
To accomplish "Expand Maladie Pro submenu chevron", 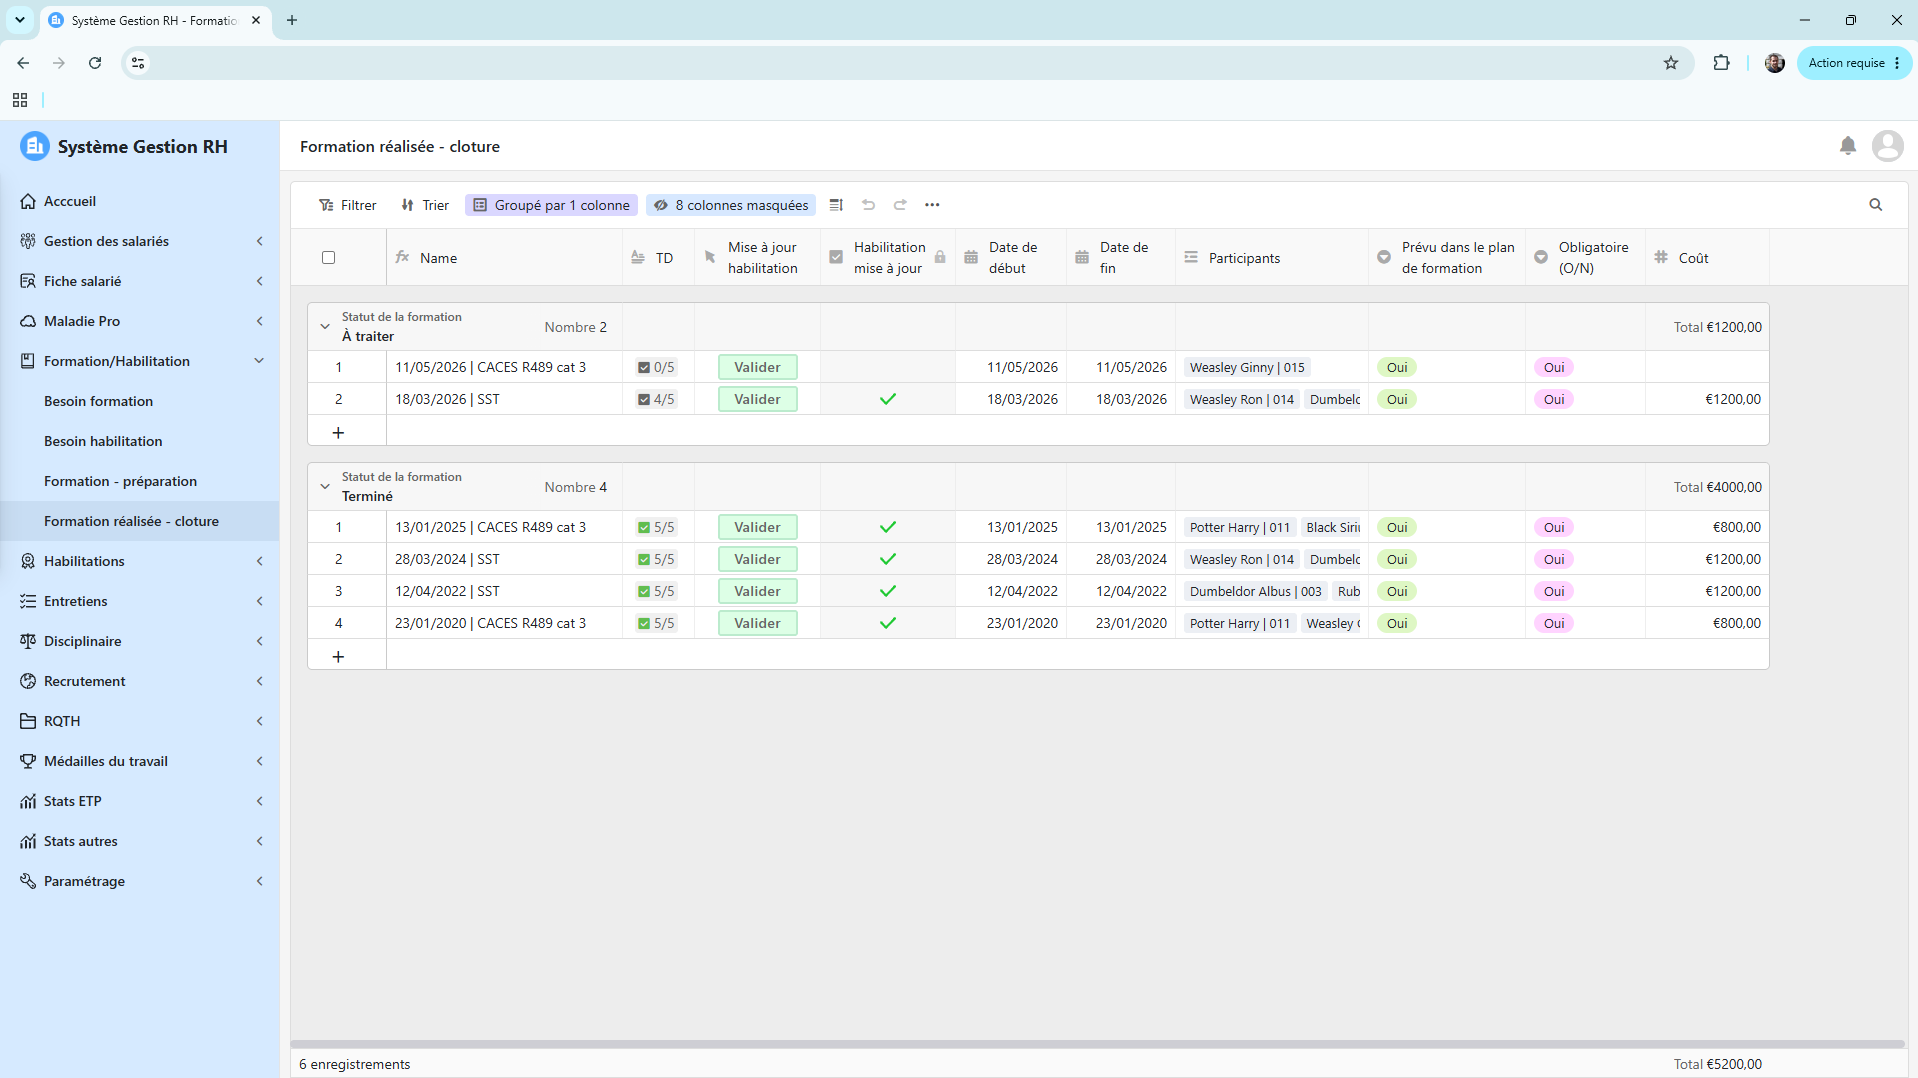I will [x=259, y=321].
